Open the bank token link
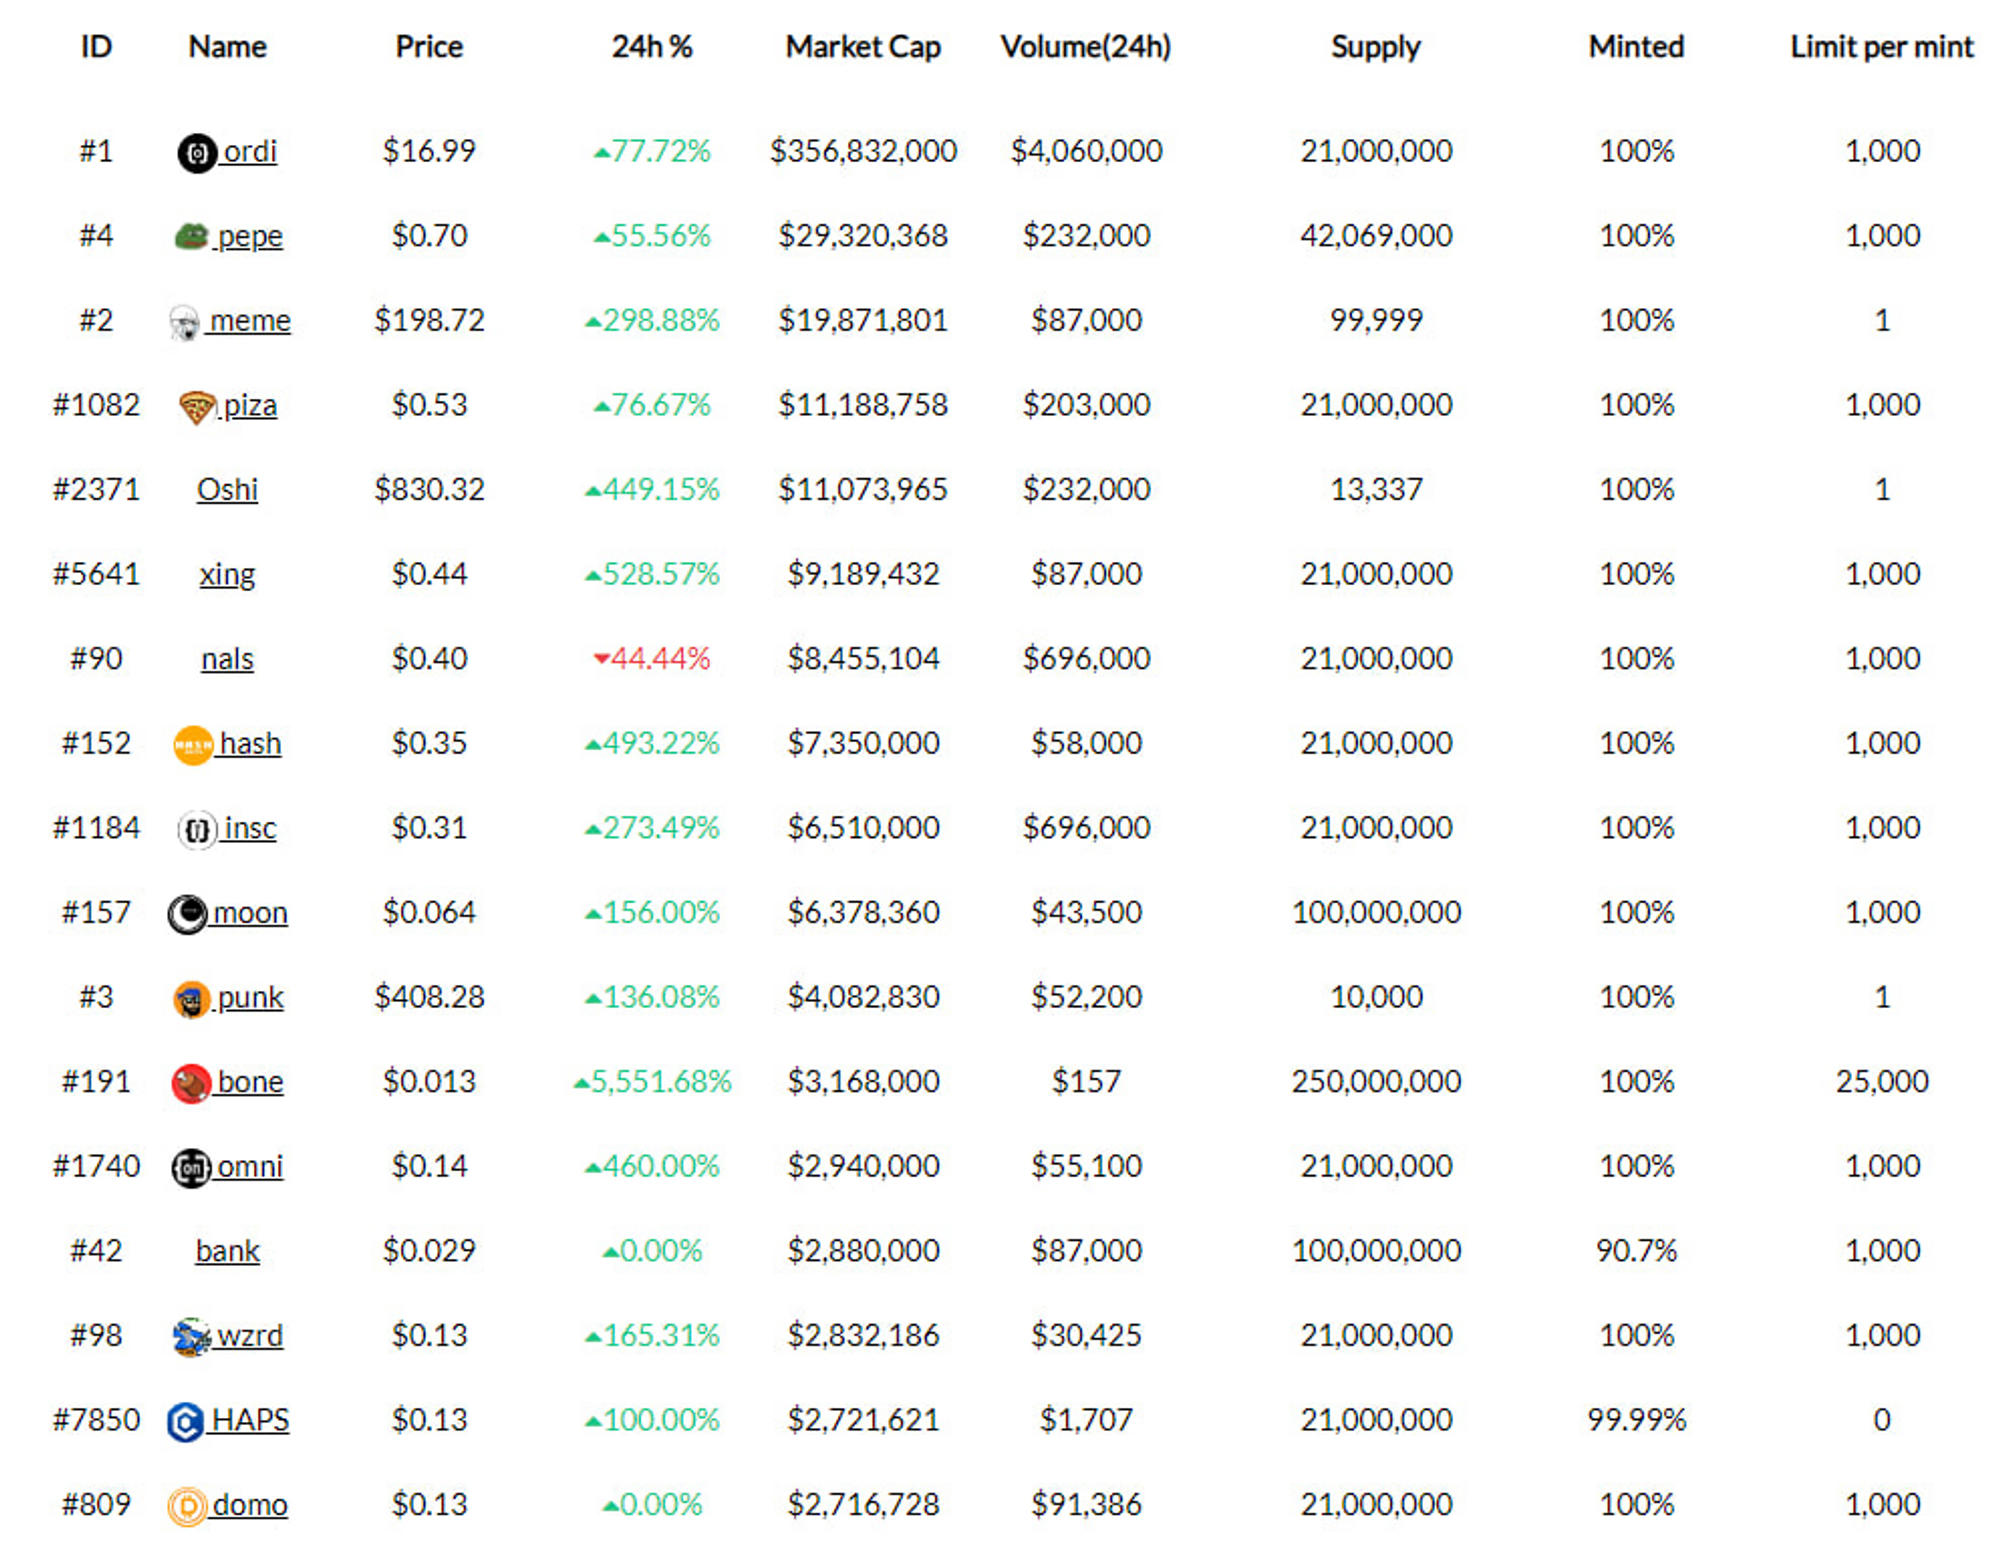Viewport: 2000px width, 1551px height. (227, 1252)
